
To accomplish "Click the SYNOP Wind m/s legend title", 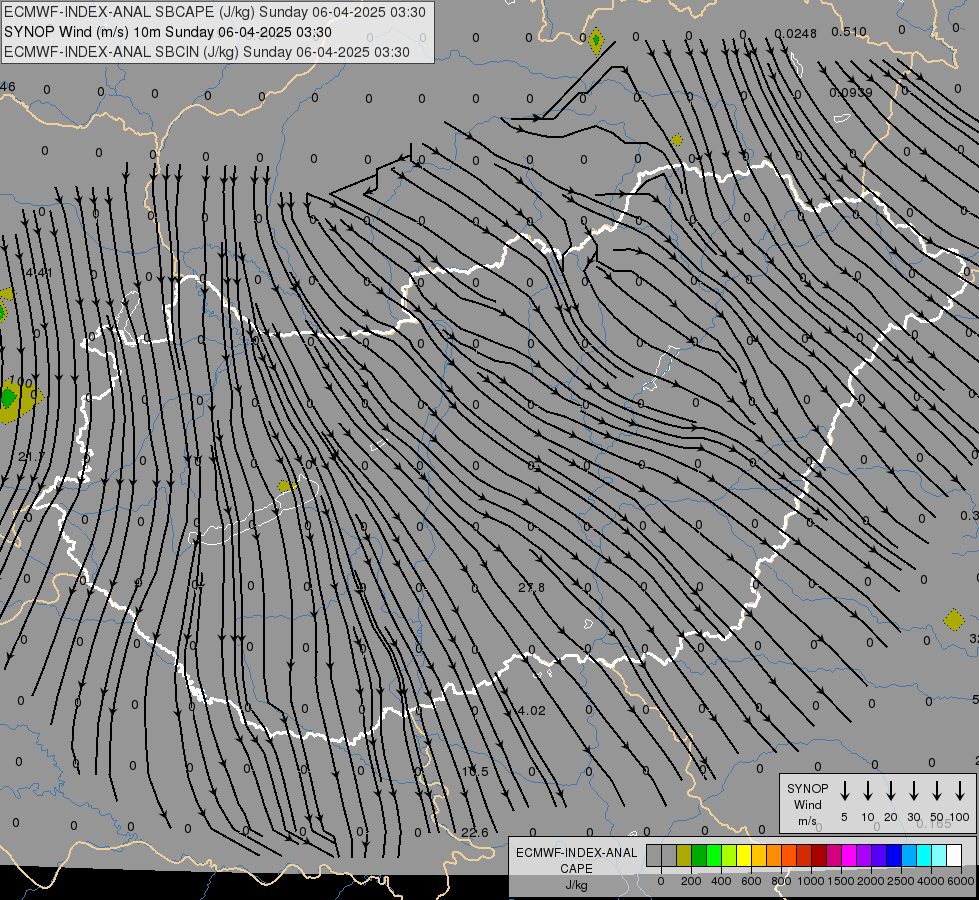I will click(x=807, y=804).
